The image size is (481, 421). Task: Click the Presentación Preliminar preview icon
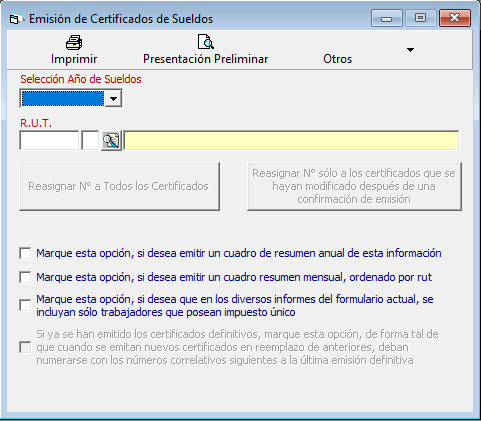tap(205, 42)
